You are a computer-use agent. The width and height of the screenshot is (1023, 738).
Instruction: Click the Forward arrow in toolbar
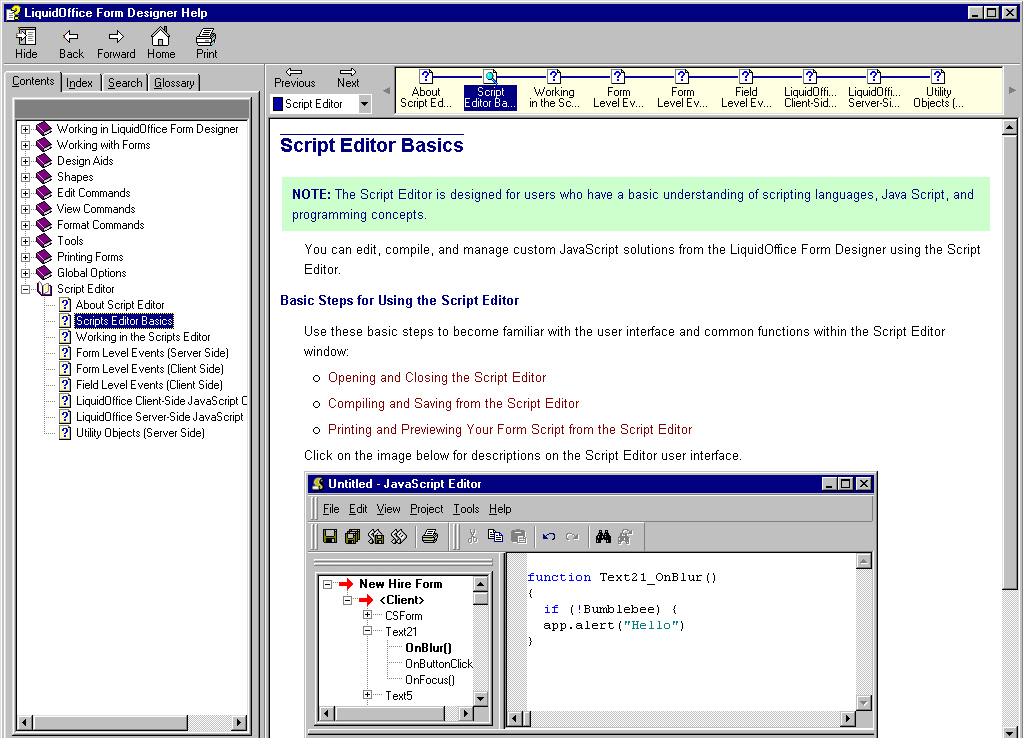point(116,43)
